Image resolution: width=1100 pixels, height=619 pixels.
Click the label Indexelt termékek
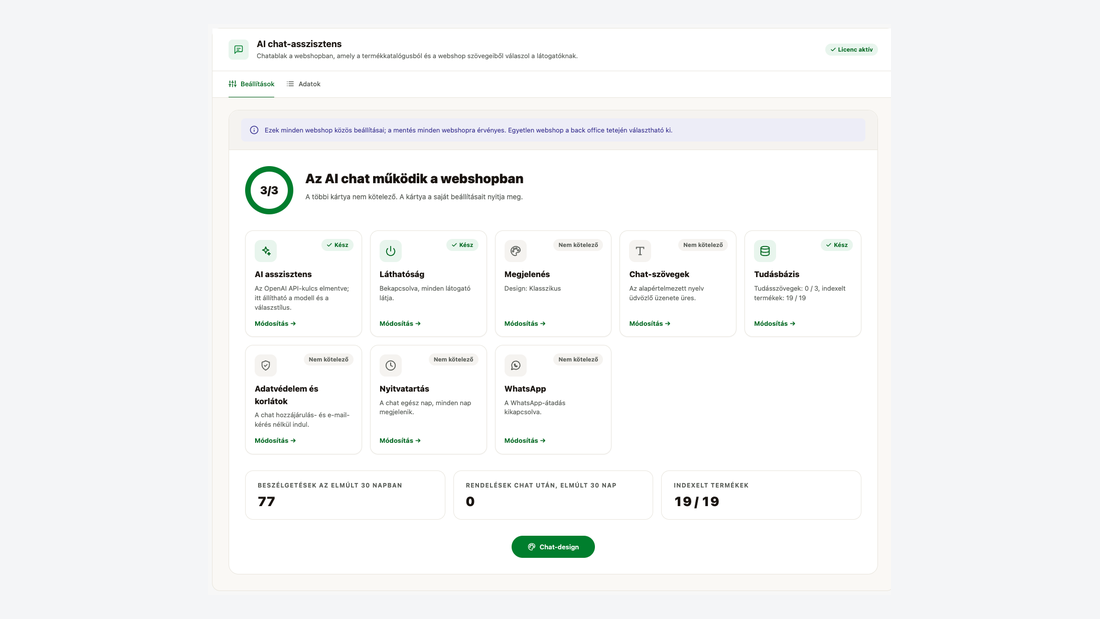click(x=711, y=485)
